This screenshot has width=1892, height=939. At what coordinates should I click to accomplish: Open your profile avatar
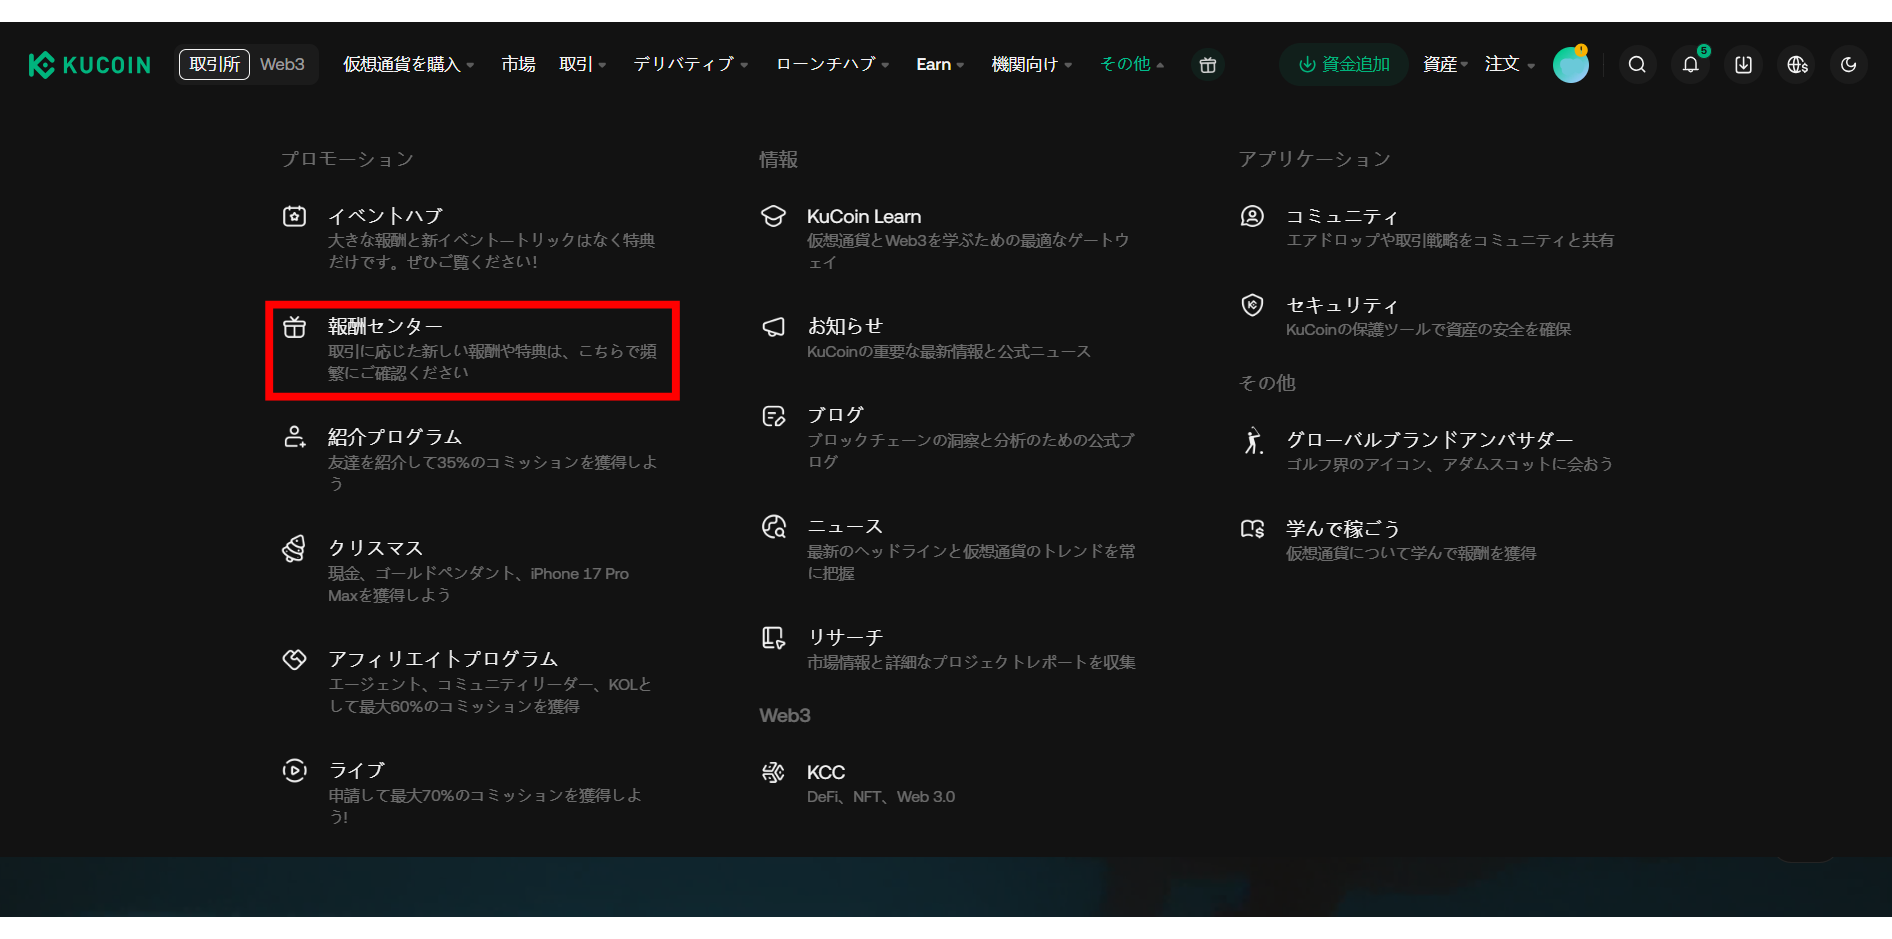coord(1571,64)
